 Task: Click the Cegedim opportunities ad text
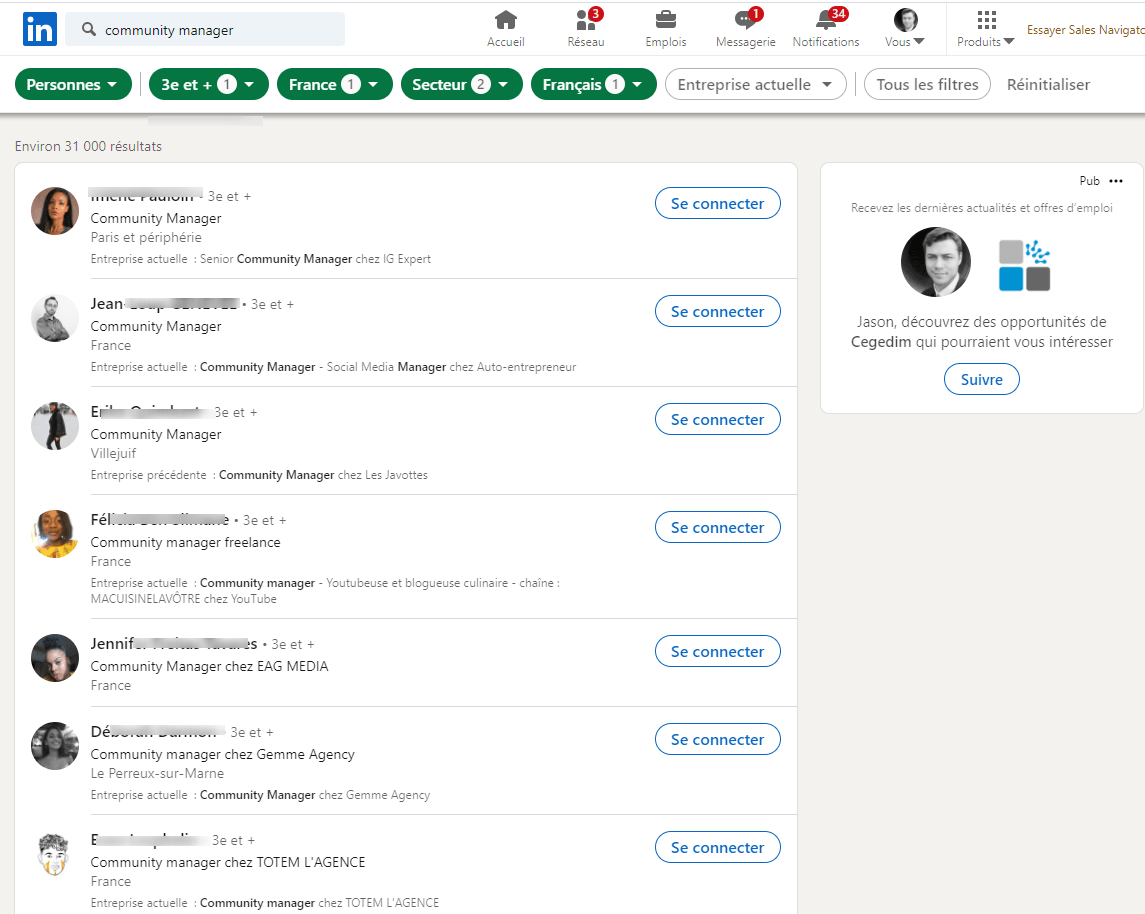pyautogui.click(x=981, y=332)
